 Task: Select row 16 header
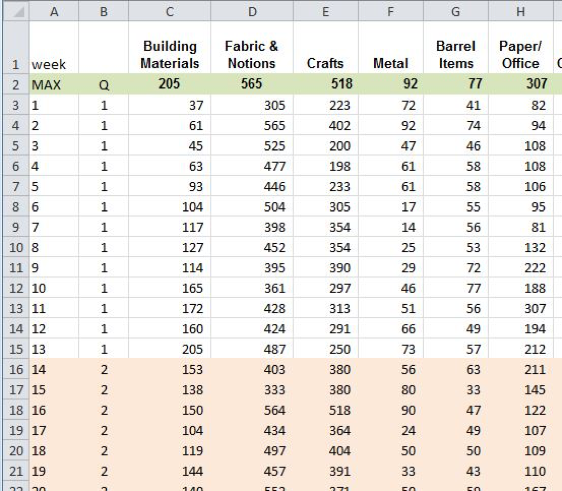[16, 369]
